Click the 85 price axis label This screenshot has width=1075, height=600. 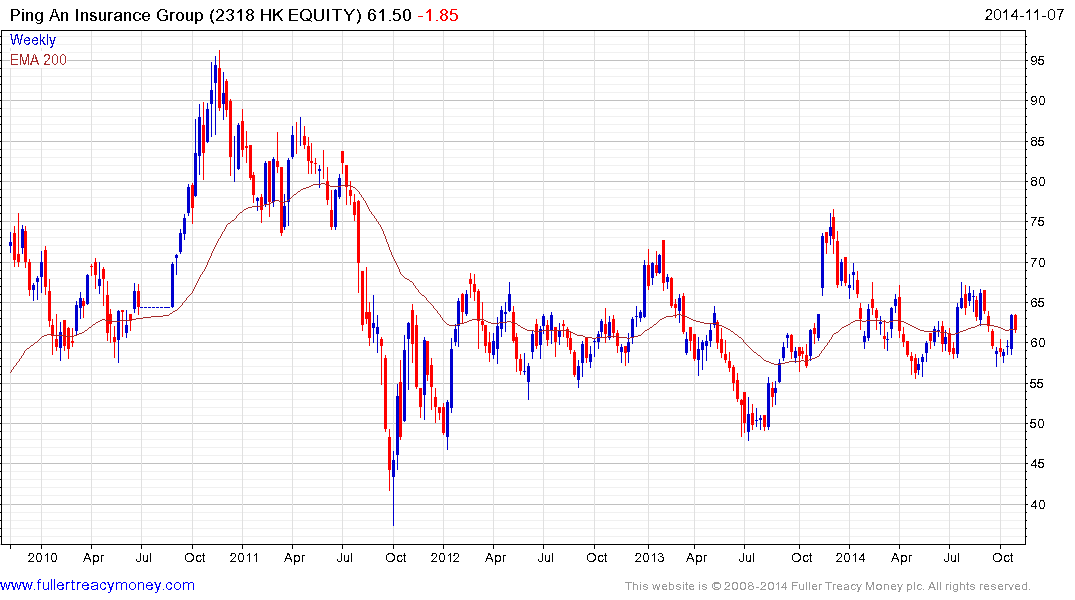1037,141
